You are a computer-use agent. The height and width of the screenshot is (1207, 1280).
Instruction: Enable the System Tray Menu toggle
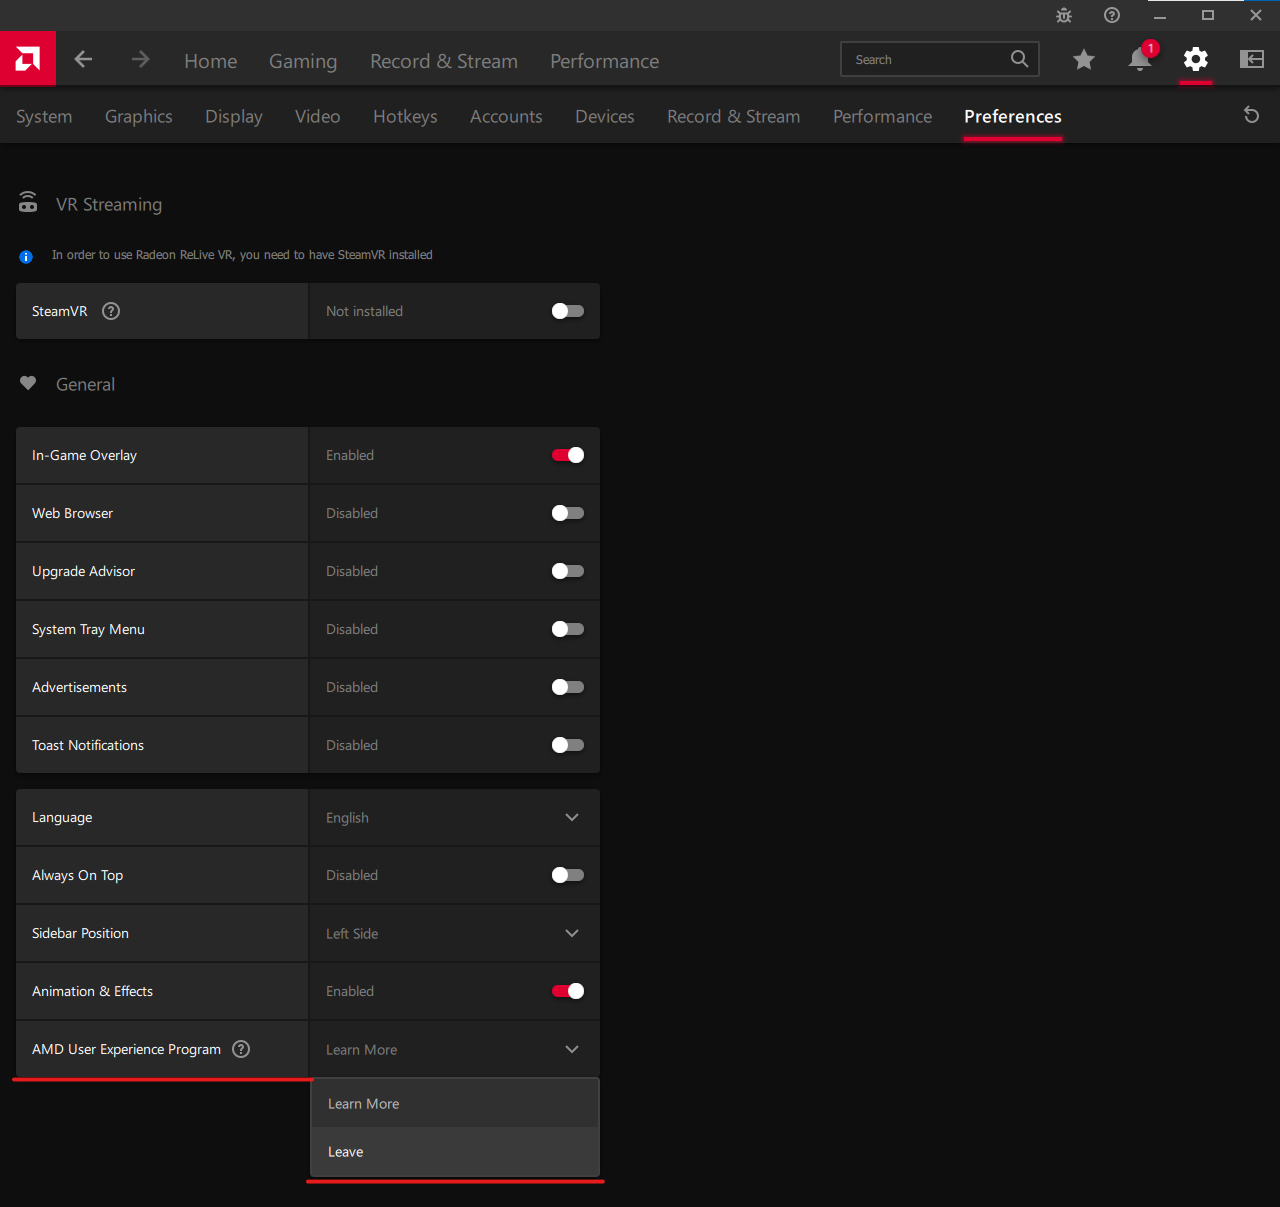coord(568,629)
